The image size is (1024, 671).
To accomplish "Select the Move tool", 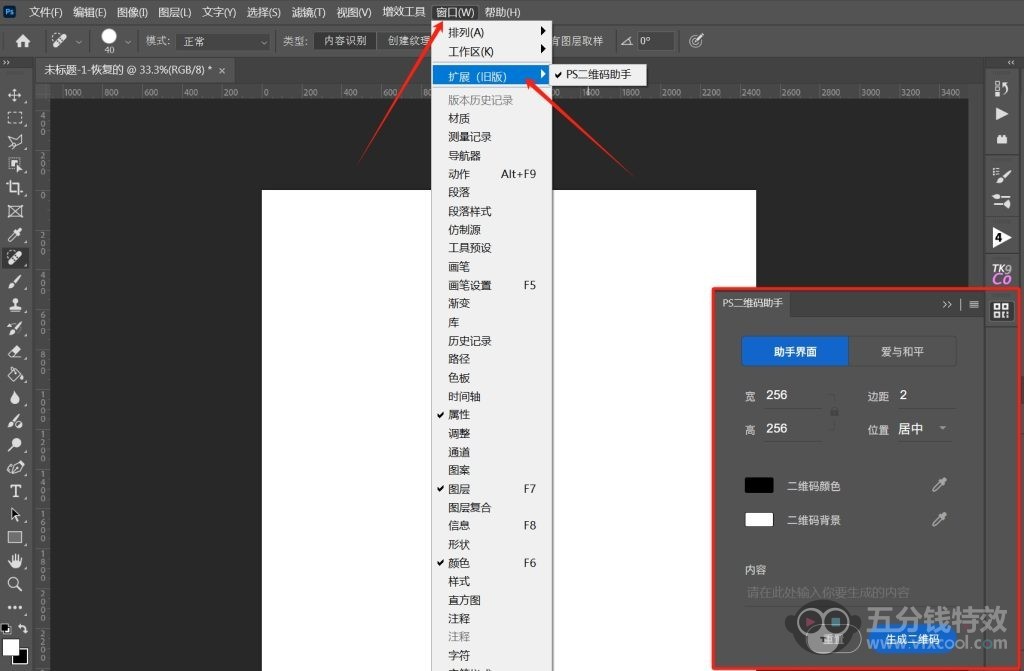I will 14,95.
